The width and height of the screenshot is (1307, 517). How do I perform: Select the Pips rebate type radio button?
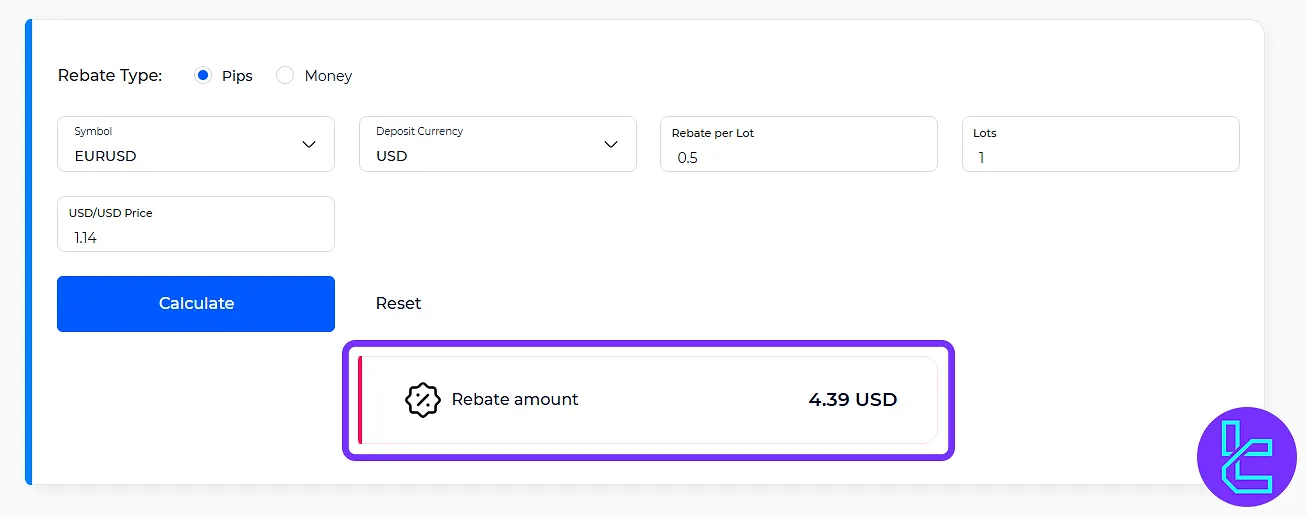203,75
